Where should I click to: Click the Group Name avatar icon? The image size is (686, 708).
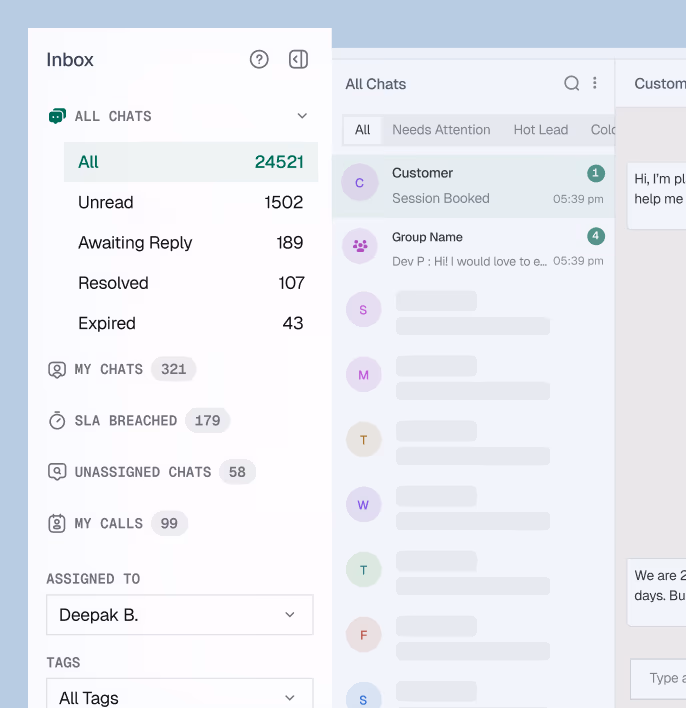click(360, 246)
